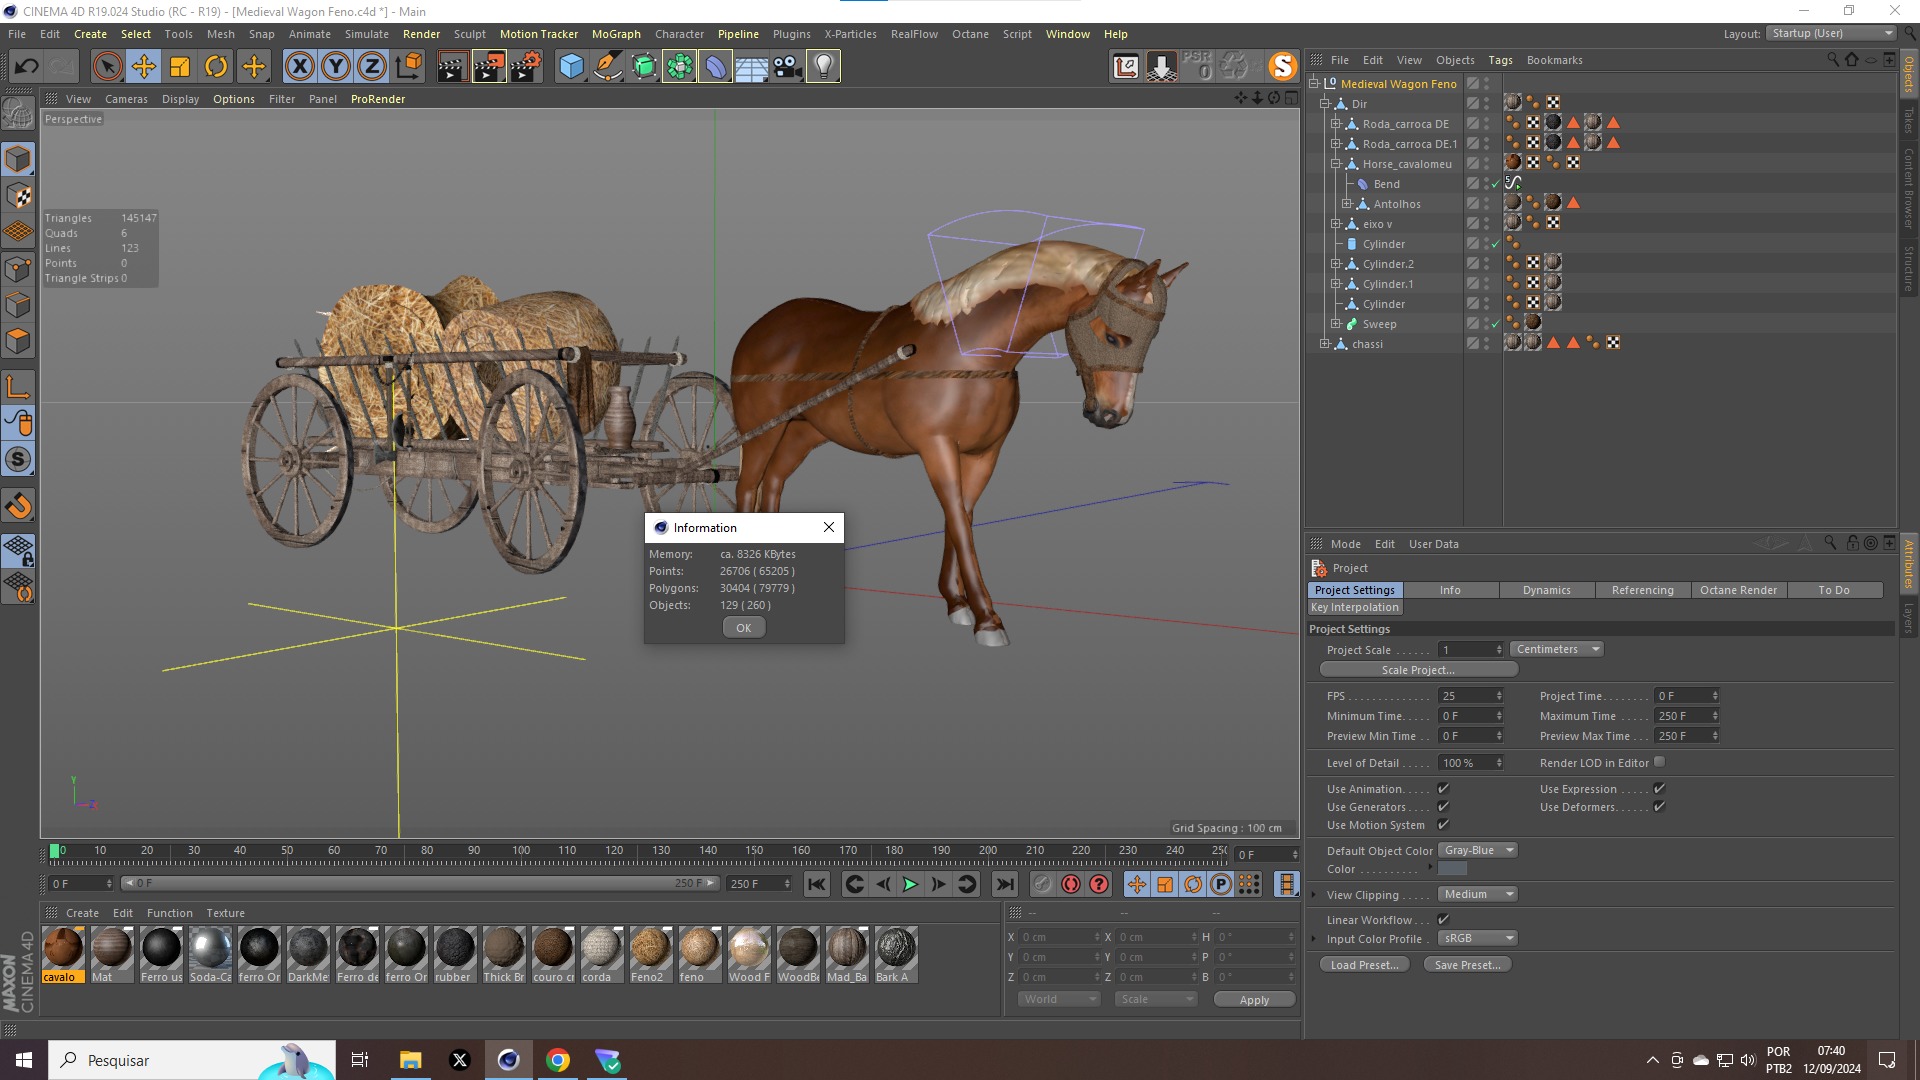Toggle Use Animation checkbox
1920x1080 pixels.
point(1443,789)
